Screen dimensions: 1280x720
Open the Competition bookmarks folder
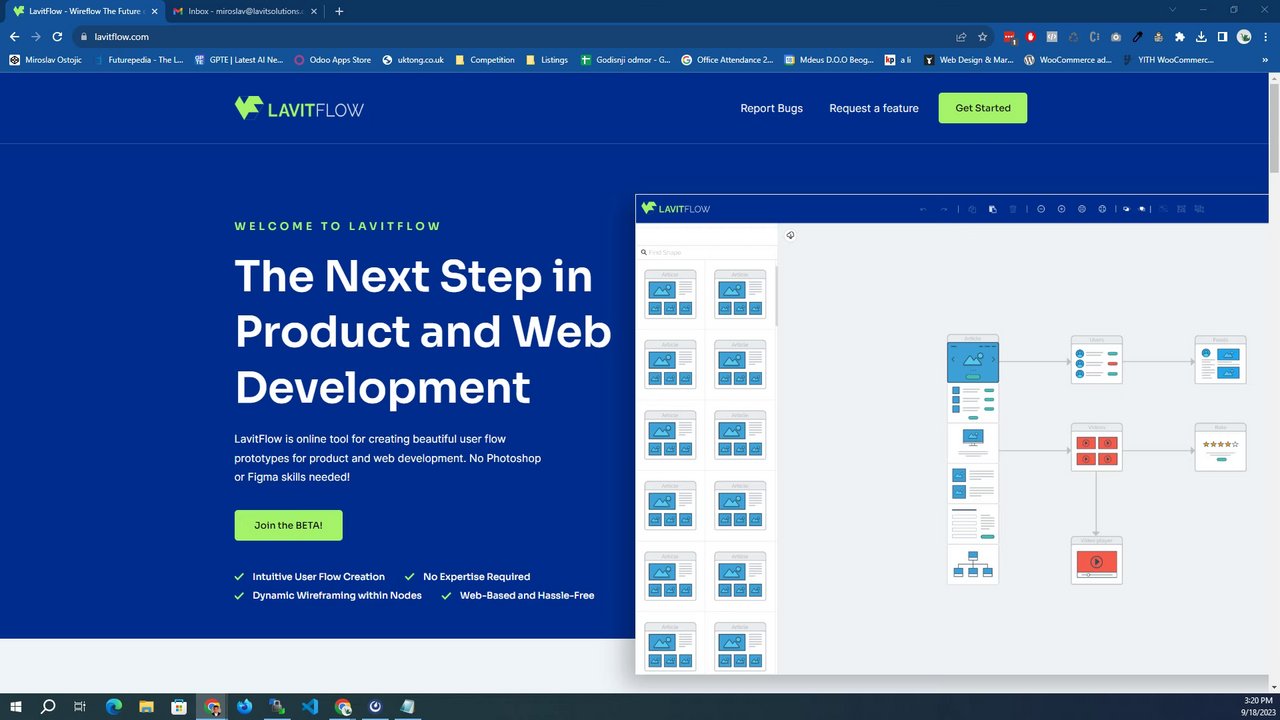click(x=485, y=60)
